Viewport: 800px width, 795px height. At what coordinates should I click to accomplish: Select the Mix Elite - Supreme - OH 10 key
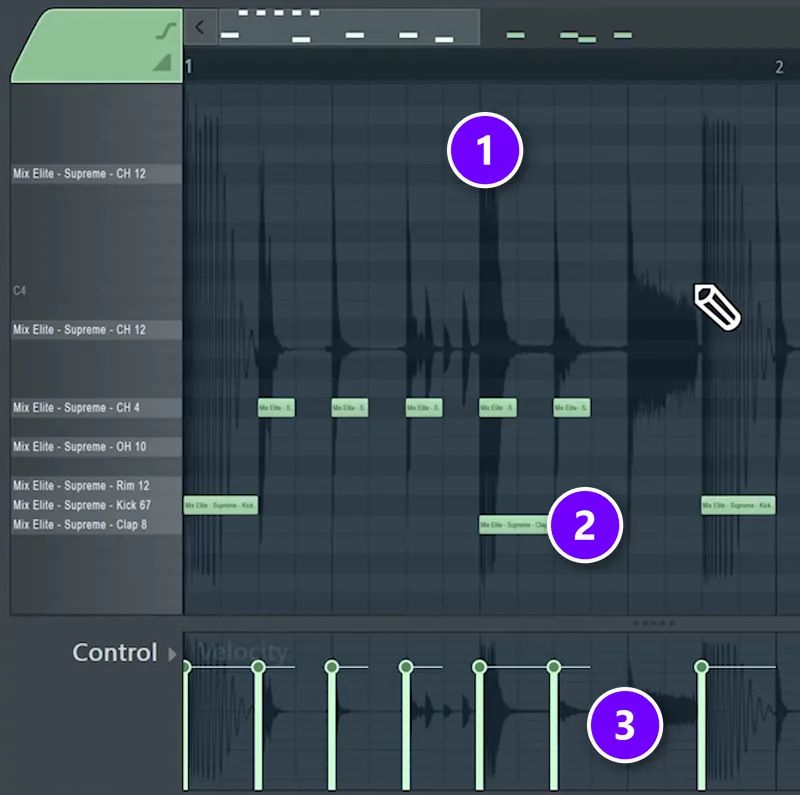click(96, 446)
